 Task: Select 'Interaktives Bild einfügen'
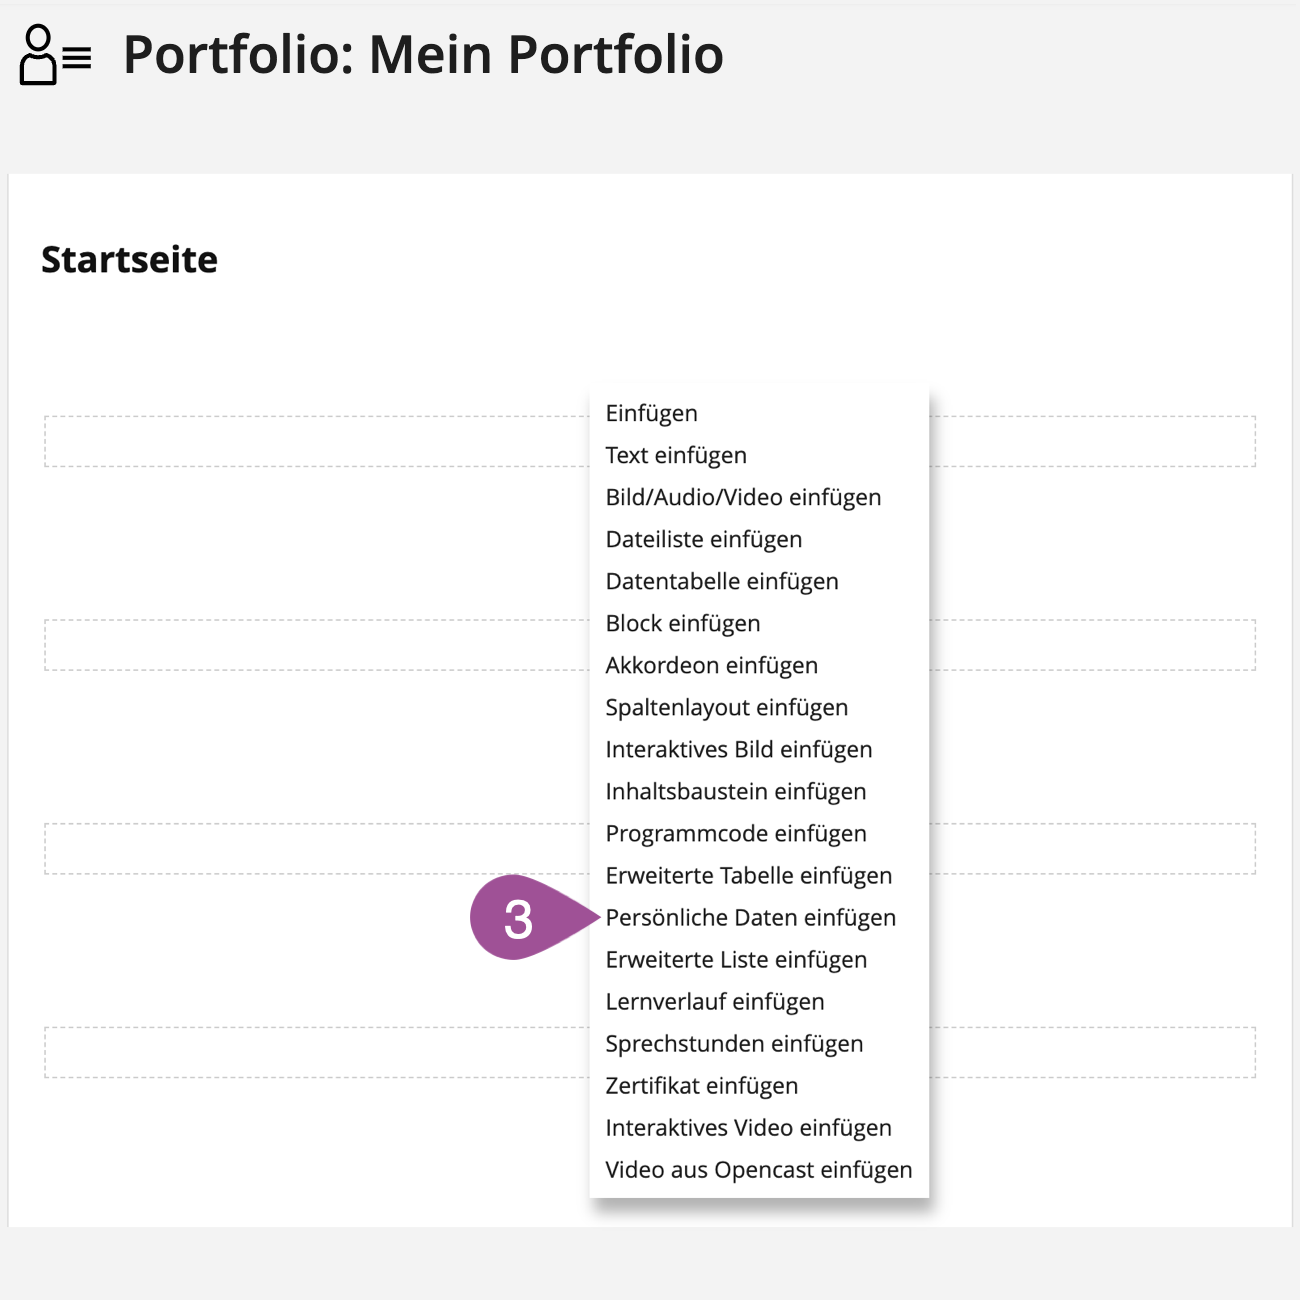tap(739, 750)
